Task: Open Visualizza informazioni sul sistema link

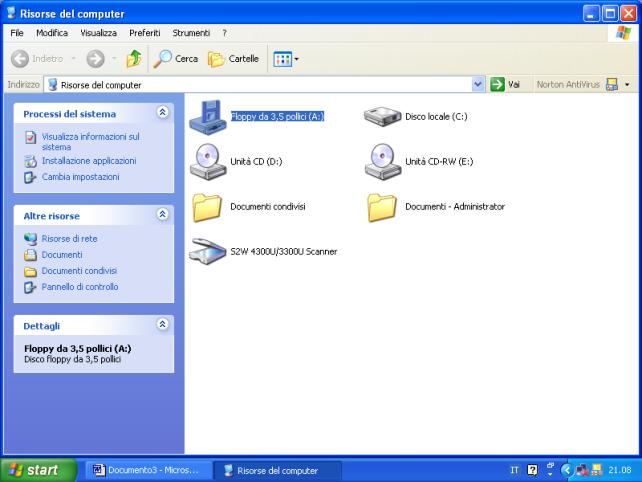Action: pyautogui.click(x=91, y=142)
